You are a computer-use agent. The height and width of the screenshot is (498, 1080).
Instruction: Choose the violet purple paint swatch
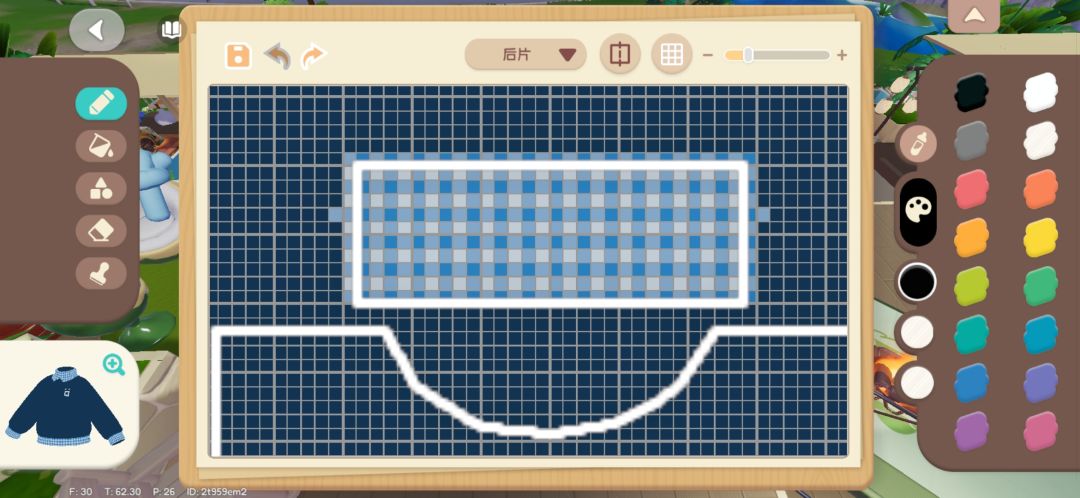(1040, 383)
